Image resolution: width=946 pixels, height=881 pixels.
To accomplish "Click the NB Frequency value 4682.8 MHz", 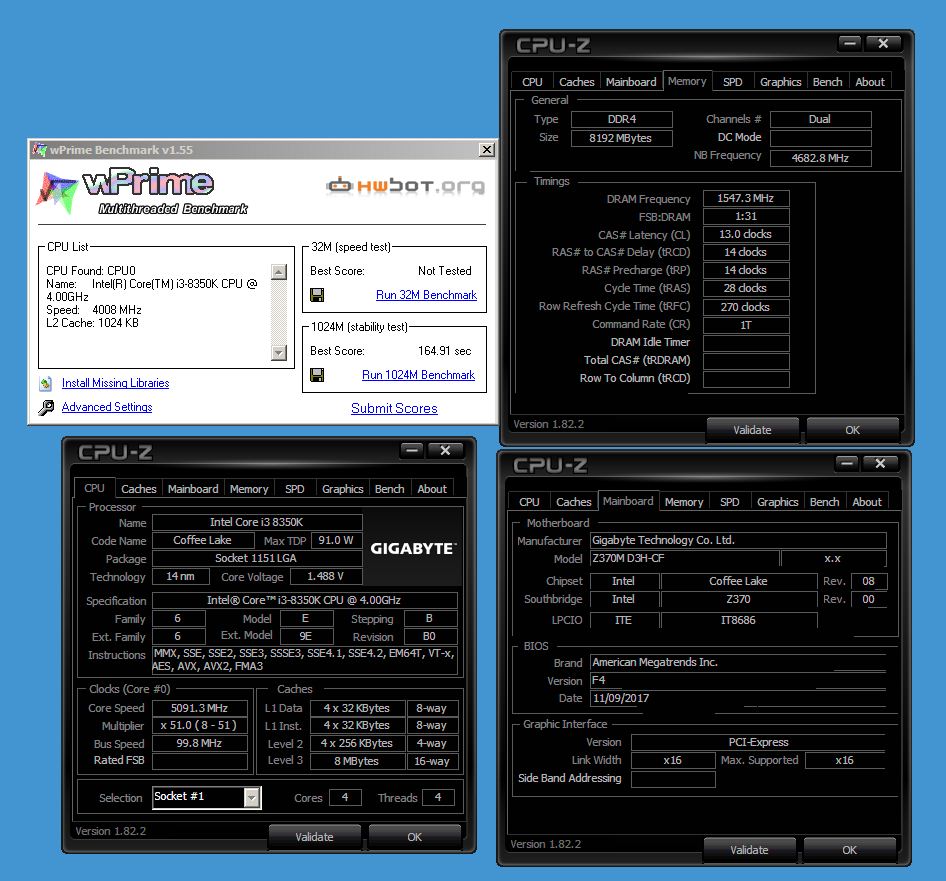I will pyautogui.click(x=821, y=158).
